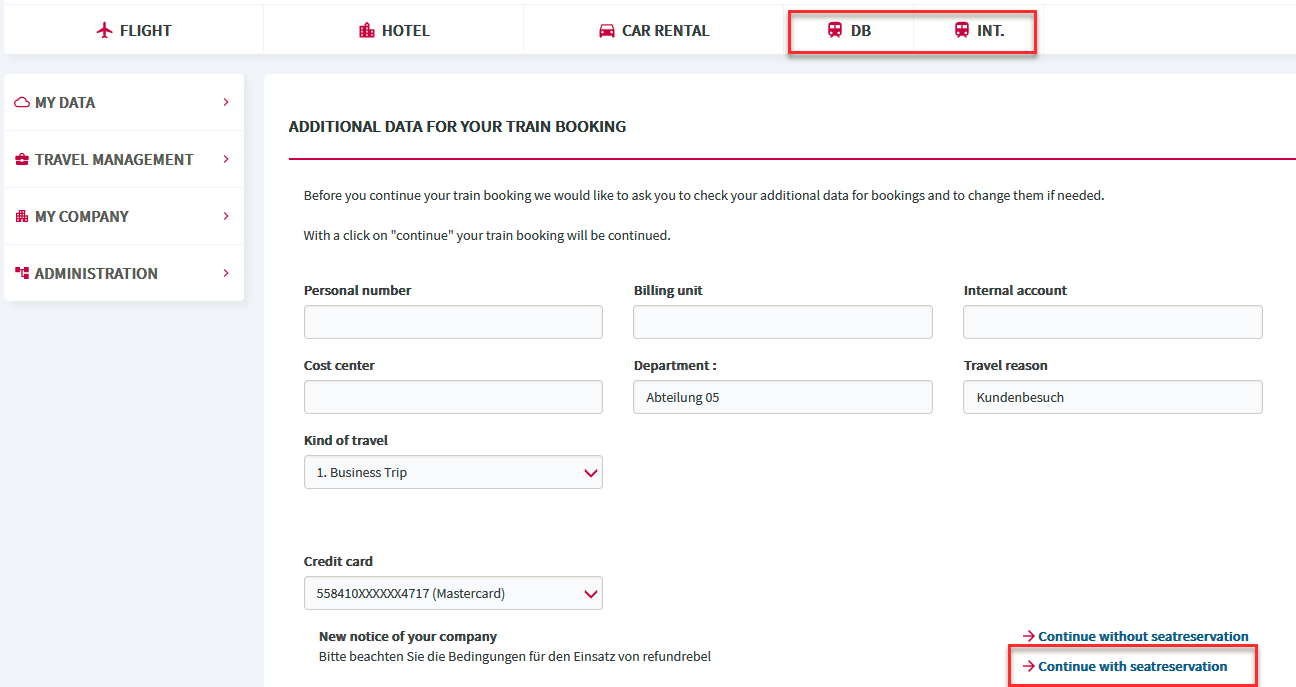
Task: Click the Department field with Abteilung 05
Action: tap(783, 397)
